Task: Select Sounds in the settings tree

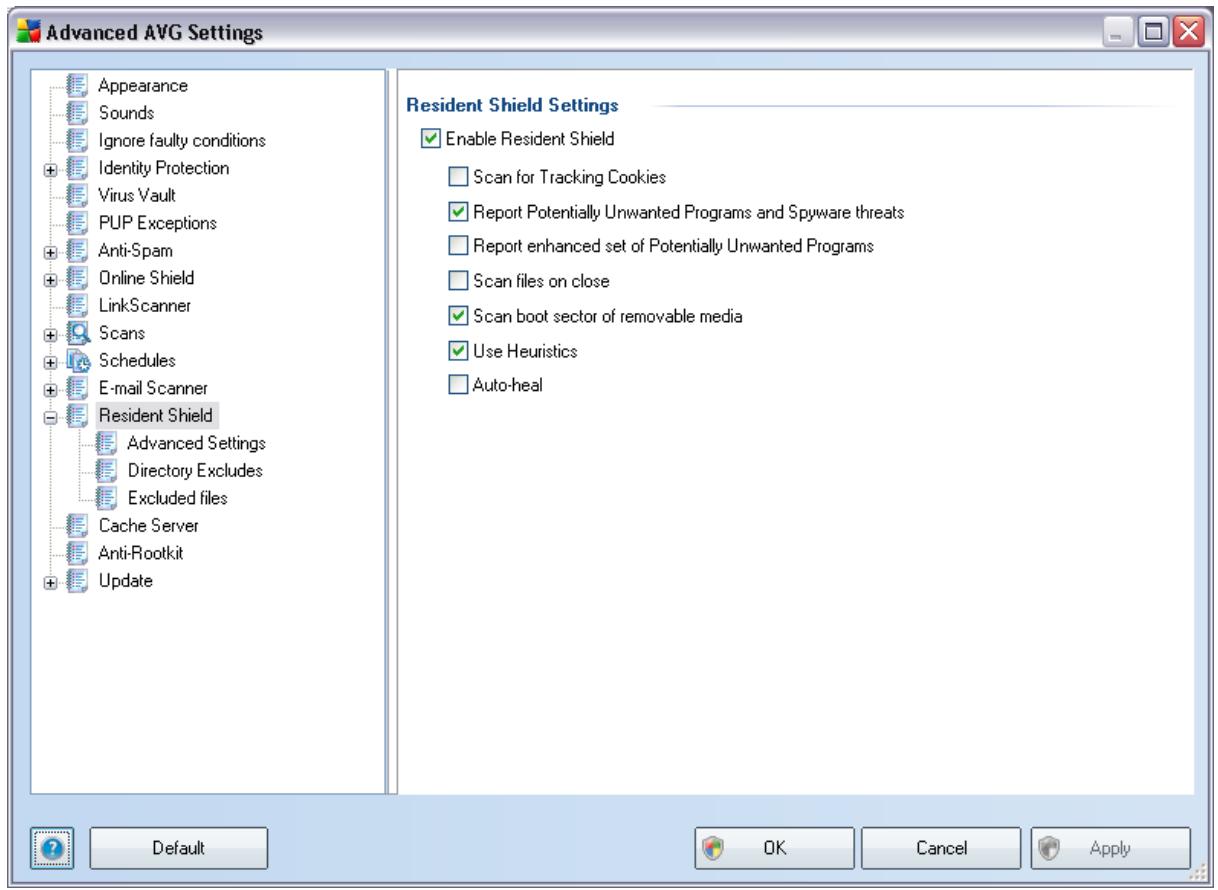Action: (125, 114)
